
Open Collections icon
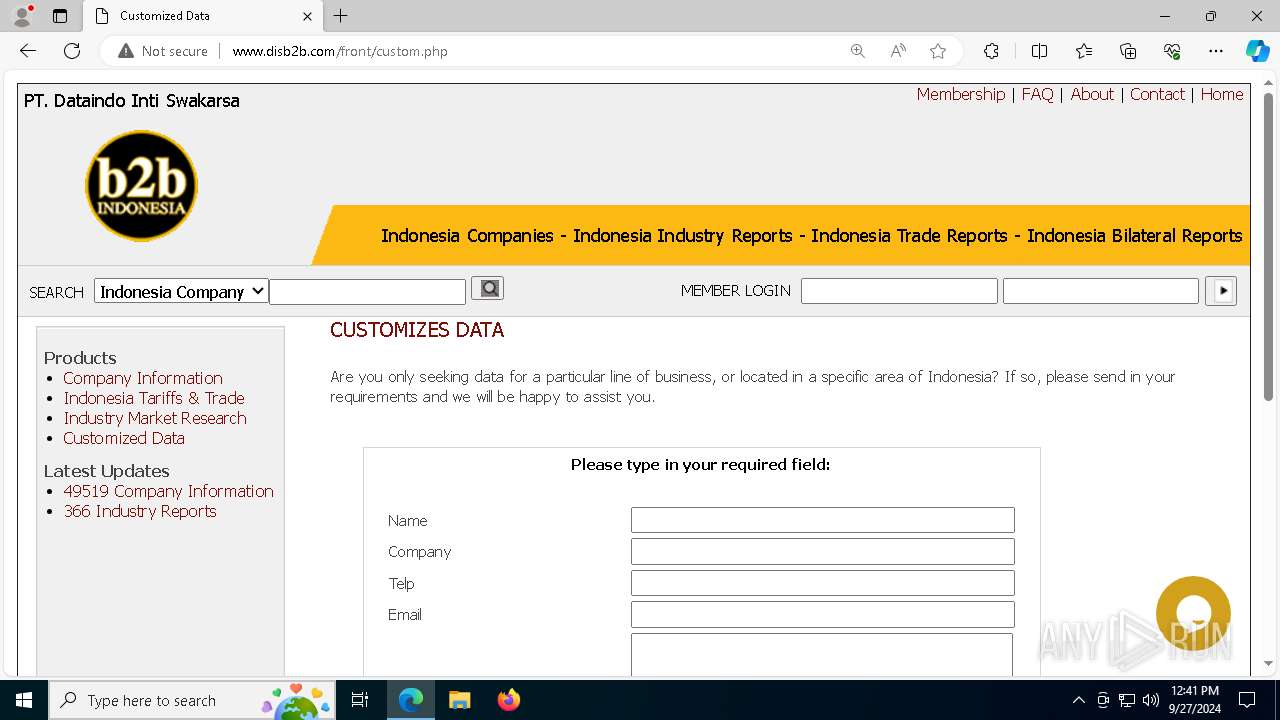click(1128, 51)
